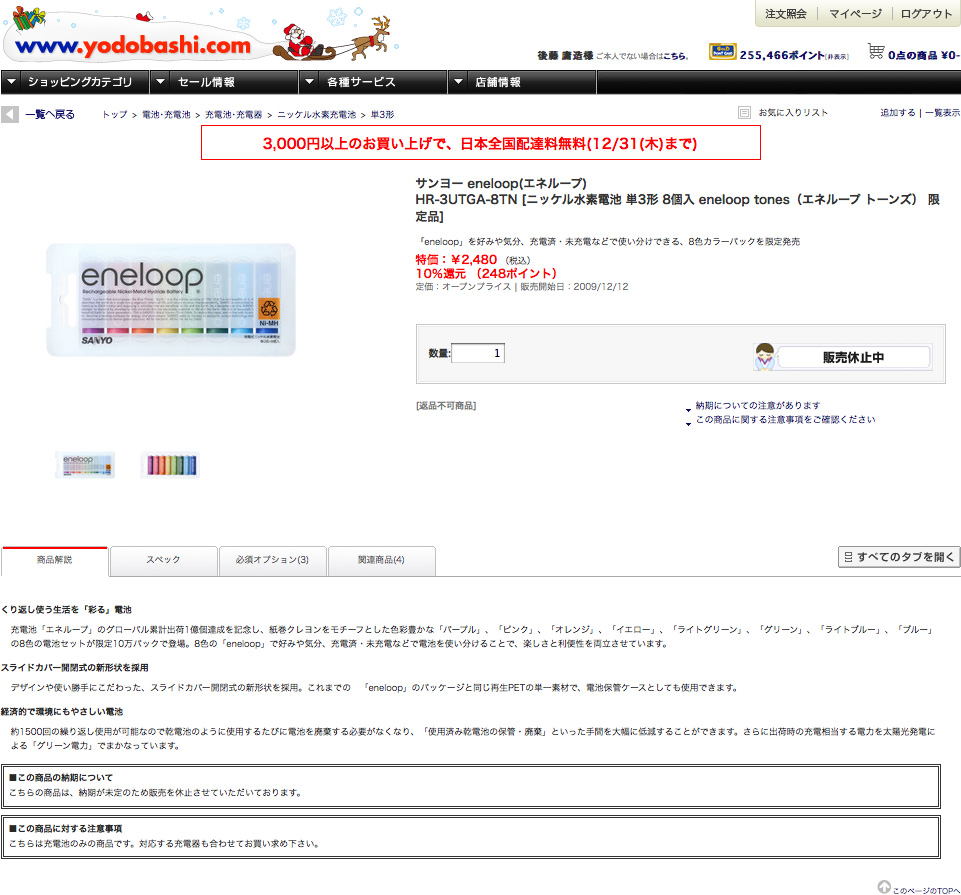Open マイページ in the top menu
This screenshot has height=895, width=961.
pyautogui.click(x=855, y=14)
